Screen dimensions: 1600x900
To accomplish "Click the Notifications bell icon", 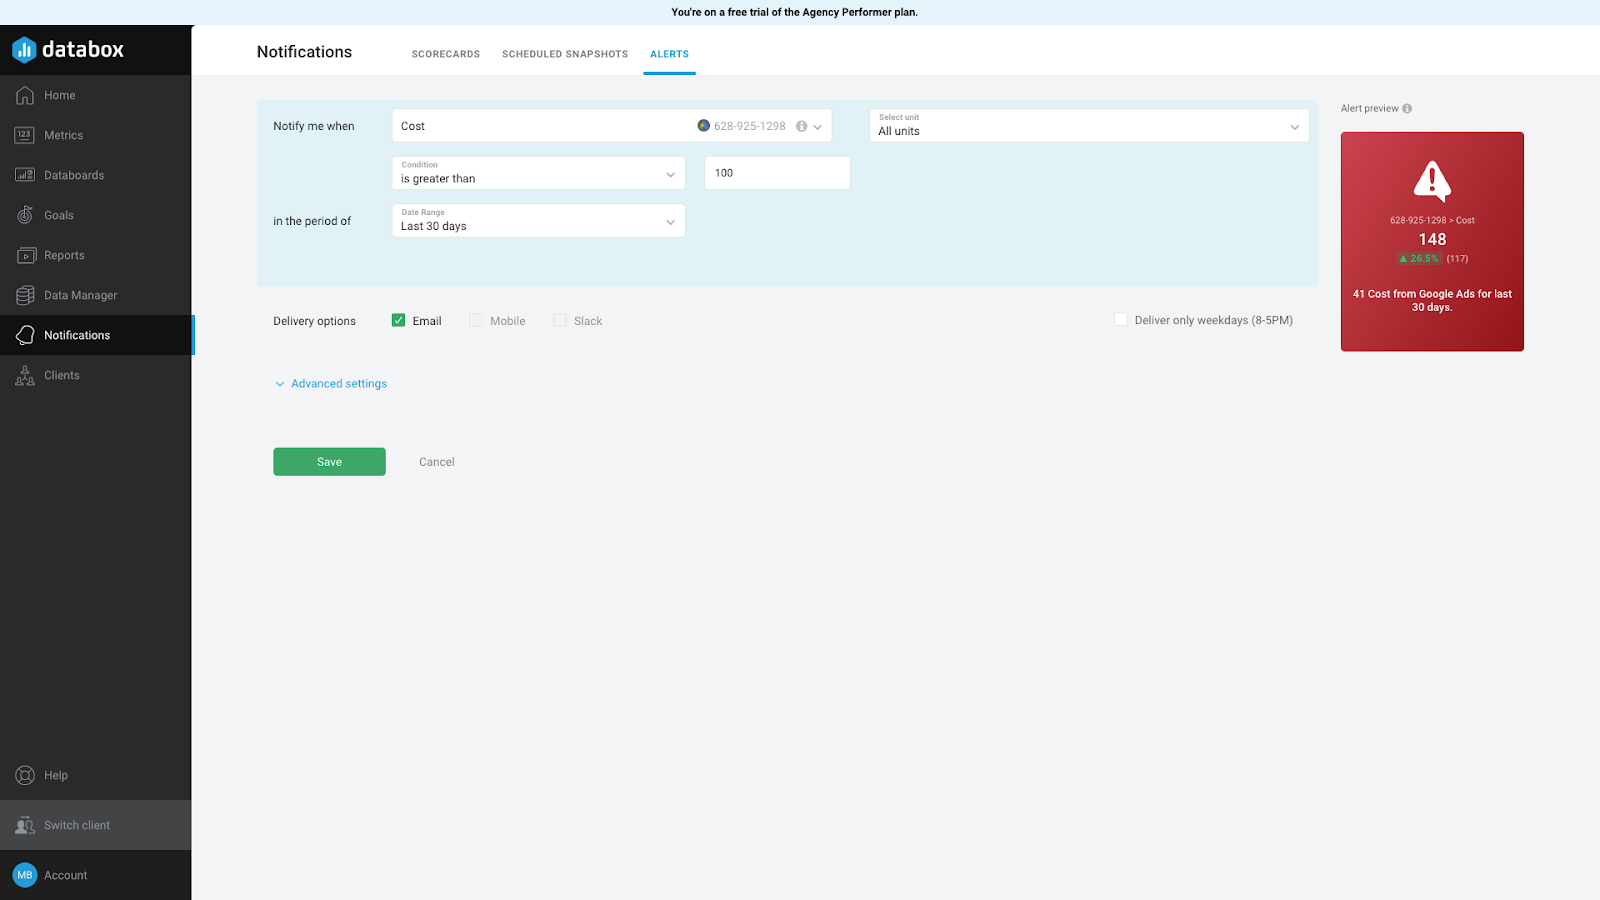I will pyautogui.click(x=25, y=335).
